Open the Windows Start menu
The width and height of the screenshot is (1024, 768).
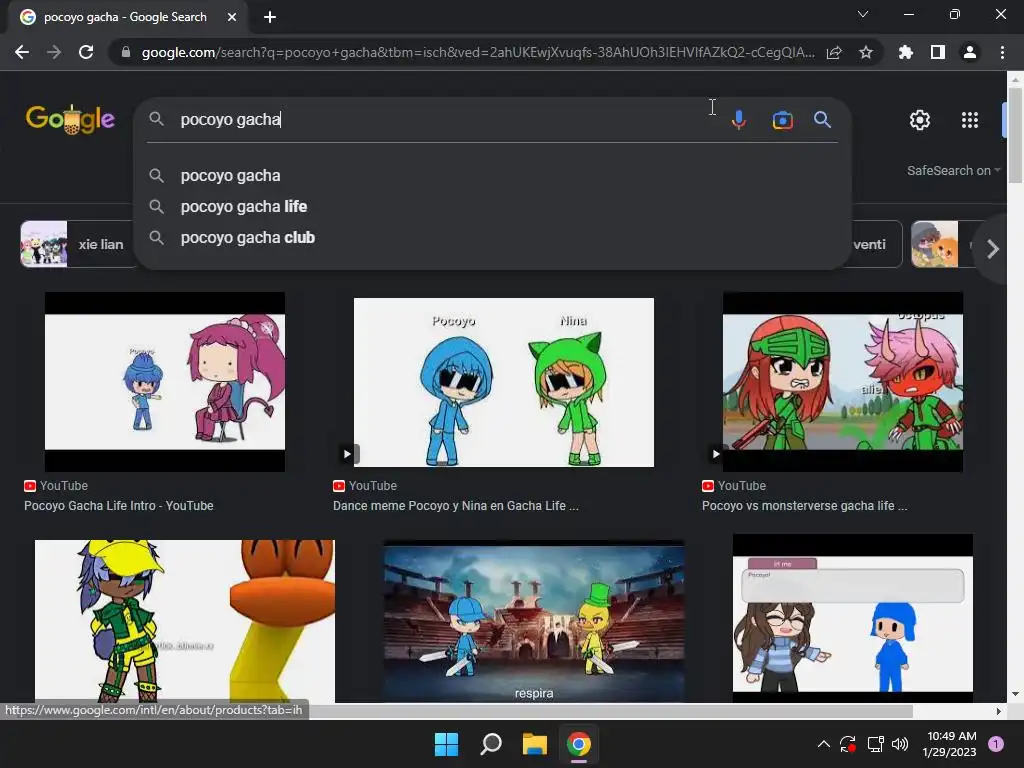click(x=447, y=744)
